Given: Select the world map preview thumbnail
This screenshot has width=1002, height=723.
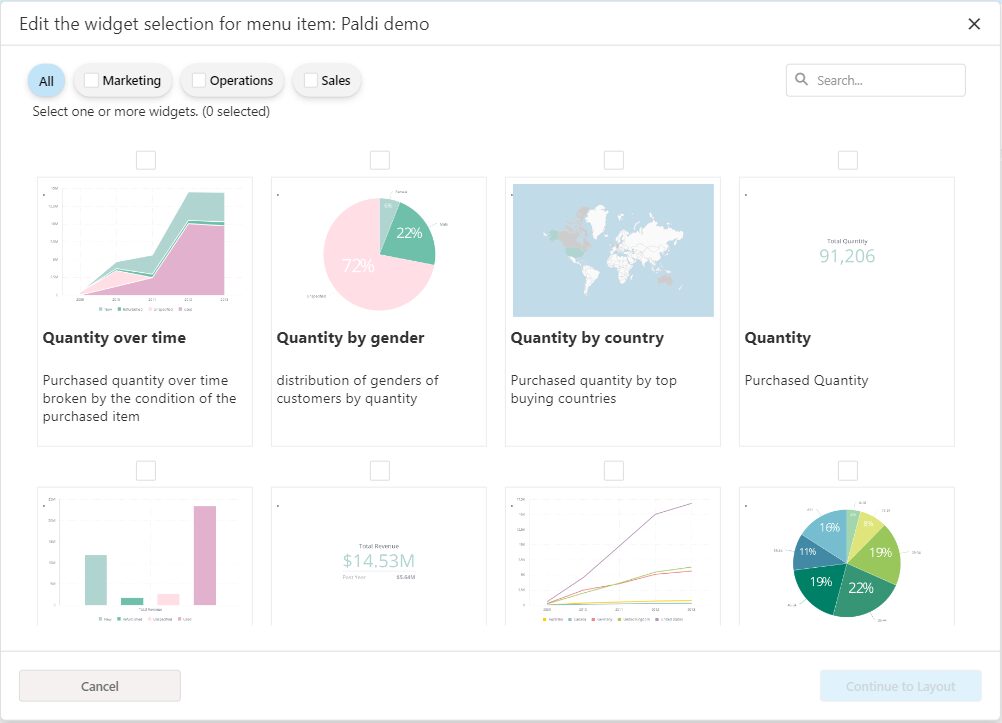Looking at the screenshot, I should 613,249.
